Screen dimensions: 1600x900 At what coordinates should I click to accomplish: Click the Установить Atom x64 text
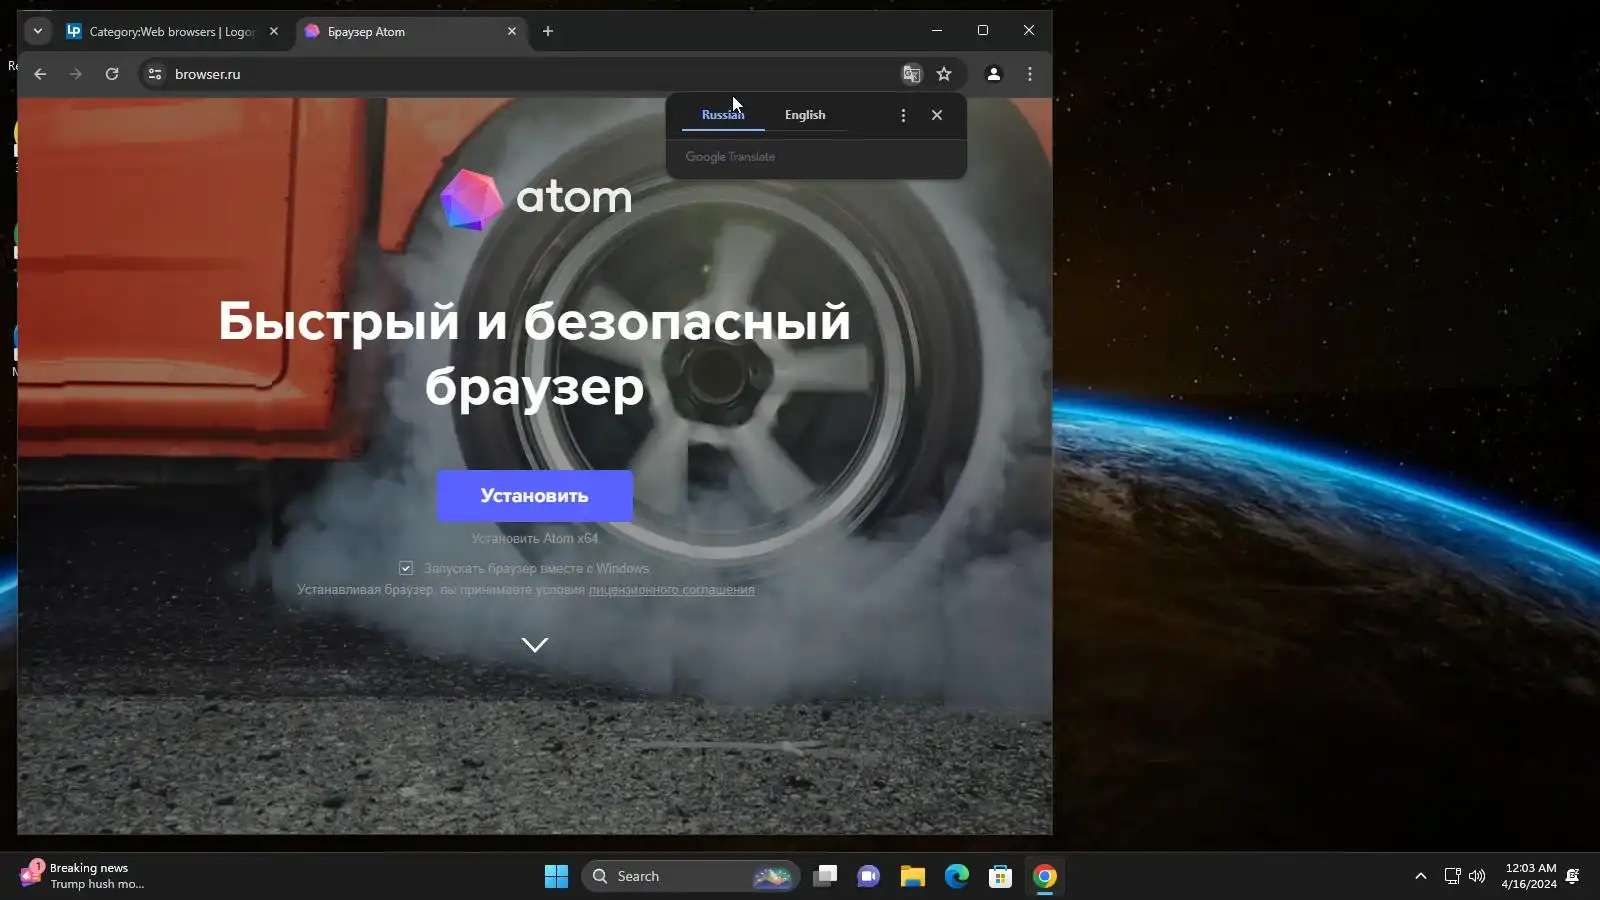(535, 538)
